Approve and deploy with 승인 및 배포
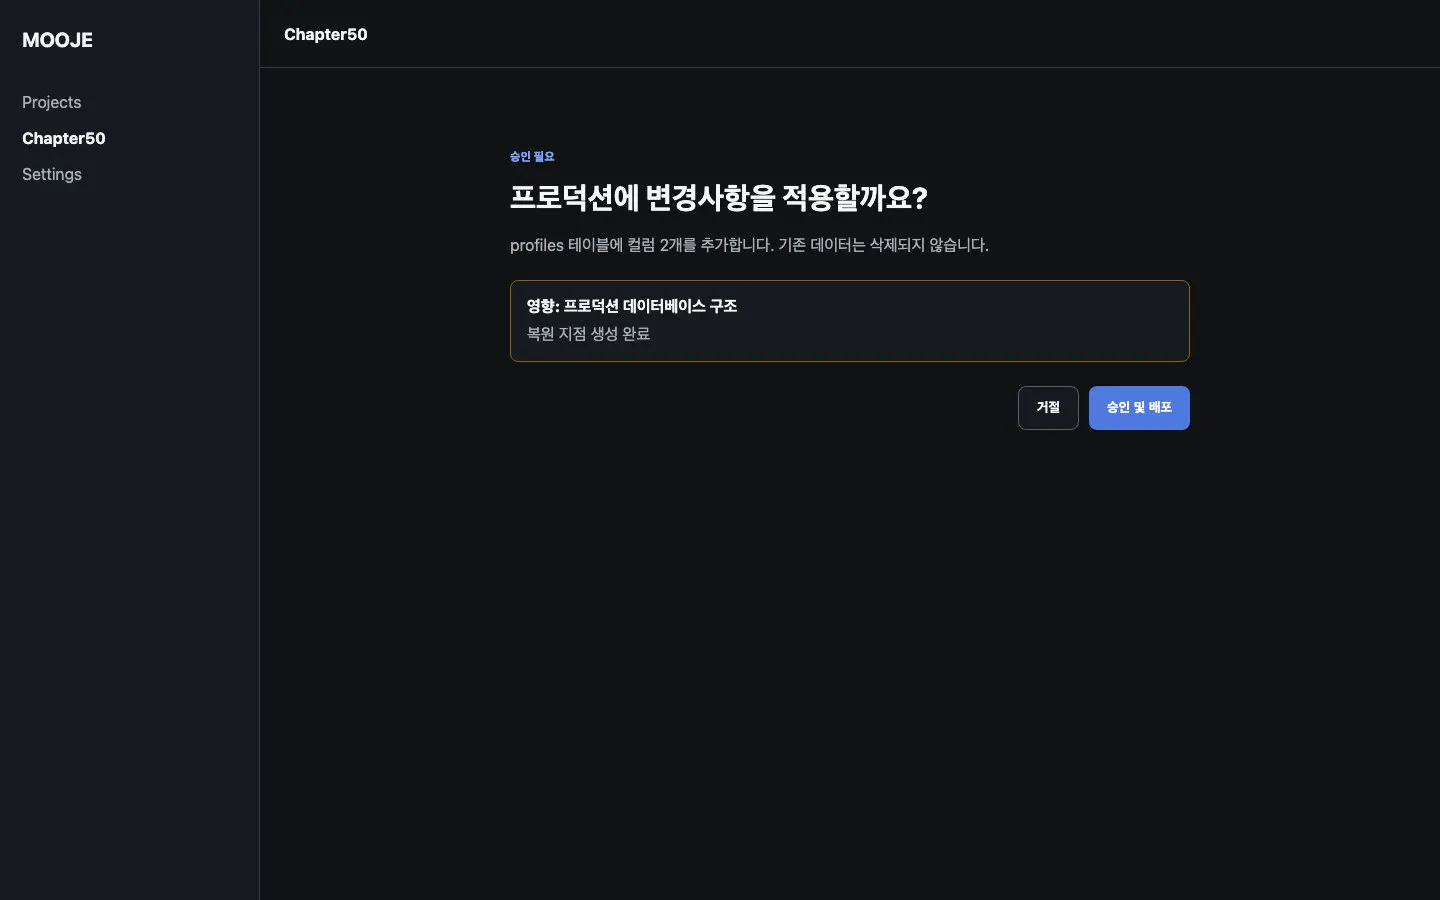Viewport: 1440px width, 900px height. pos(1139,408)
